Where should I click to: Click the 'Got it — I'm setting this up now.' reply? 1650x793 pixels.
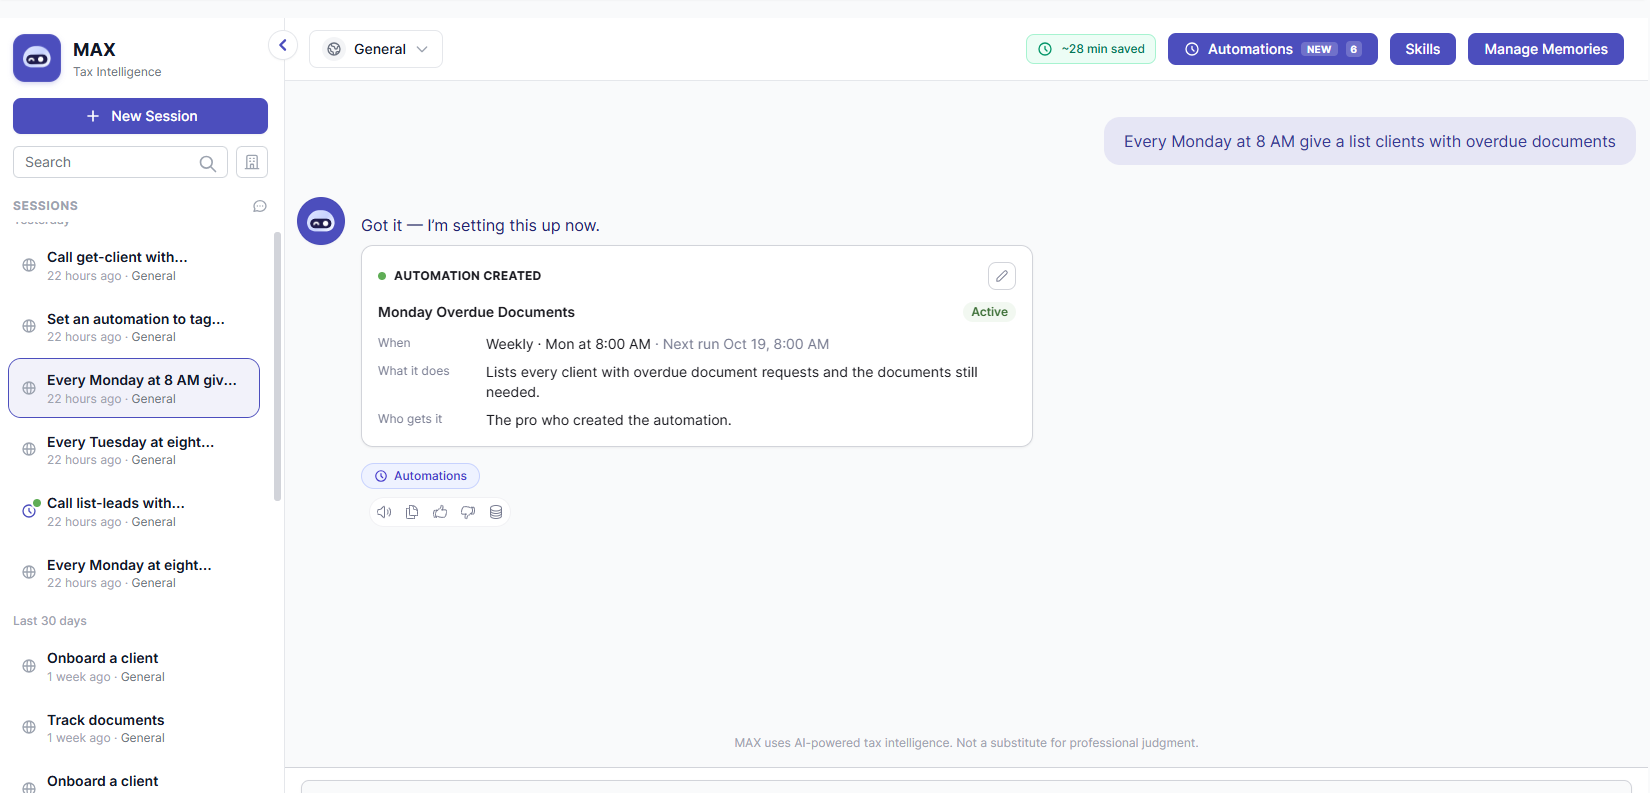[x=480, y=226]
